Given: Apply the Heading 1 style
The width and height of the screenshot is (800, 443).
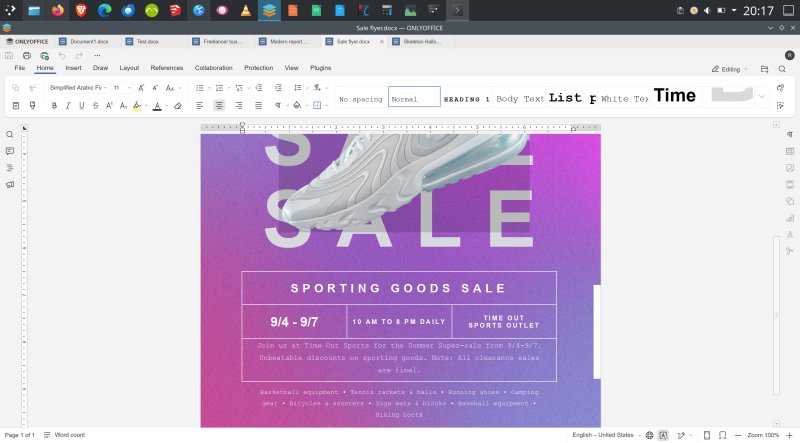Looking at the screenshot, I should [x=467, y=99].
